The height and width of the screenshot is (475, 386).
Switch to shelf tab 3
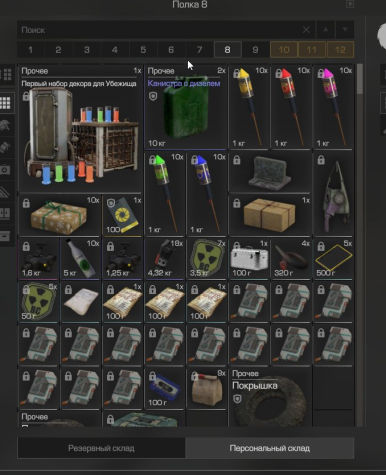click(x=87, y=50)
